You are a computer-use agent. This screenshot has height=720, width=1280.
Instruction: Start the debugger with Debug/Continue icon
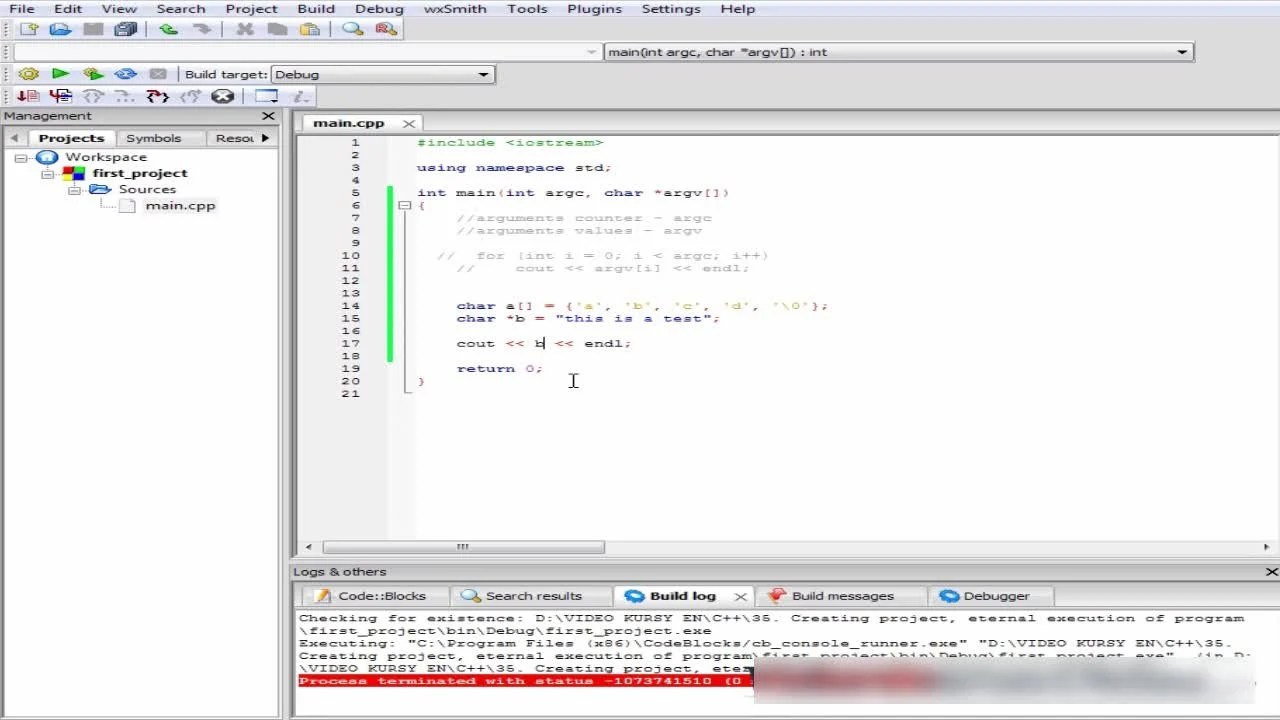coord(28,96)
